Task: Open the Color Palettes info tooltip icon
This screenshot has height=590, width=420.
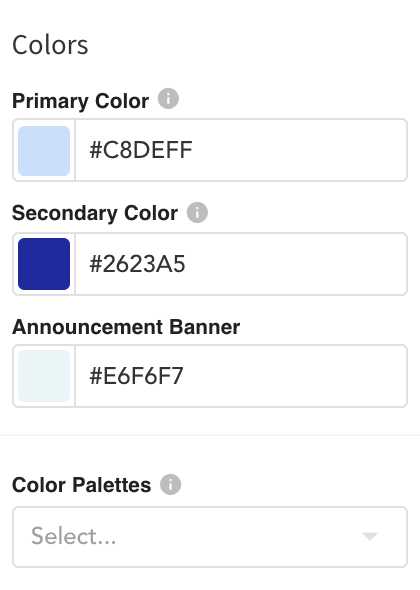Action: pos(170,484)
